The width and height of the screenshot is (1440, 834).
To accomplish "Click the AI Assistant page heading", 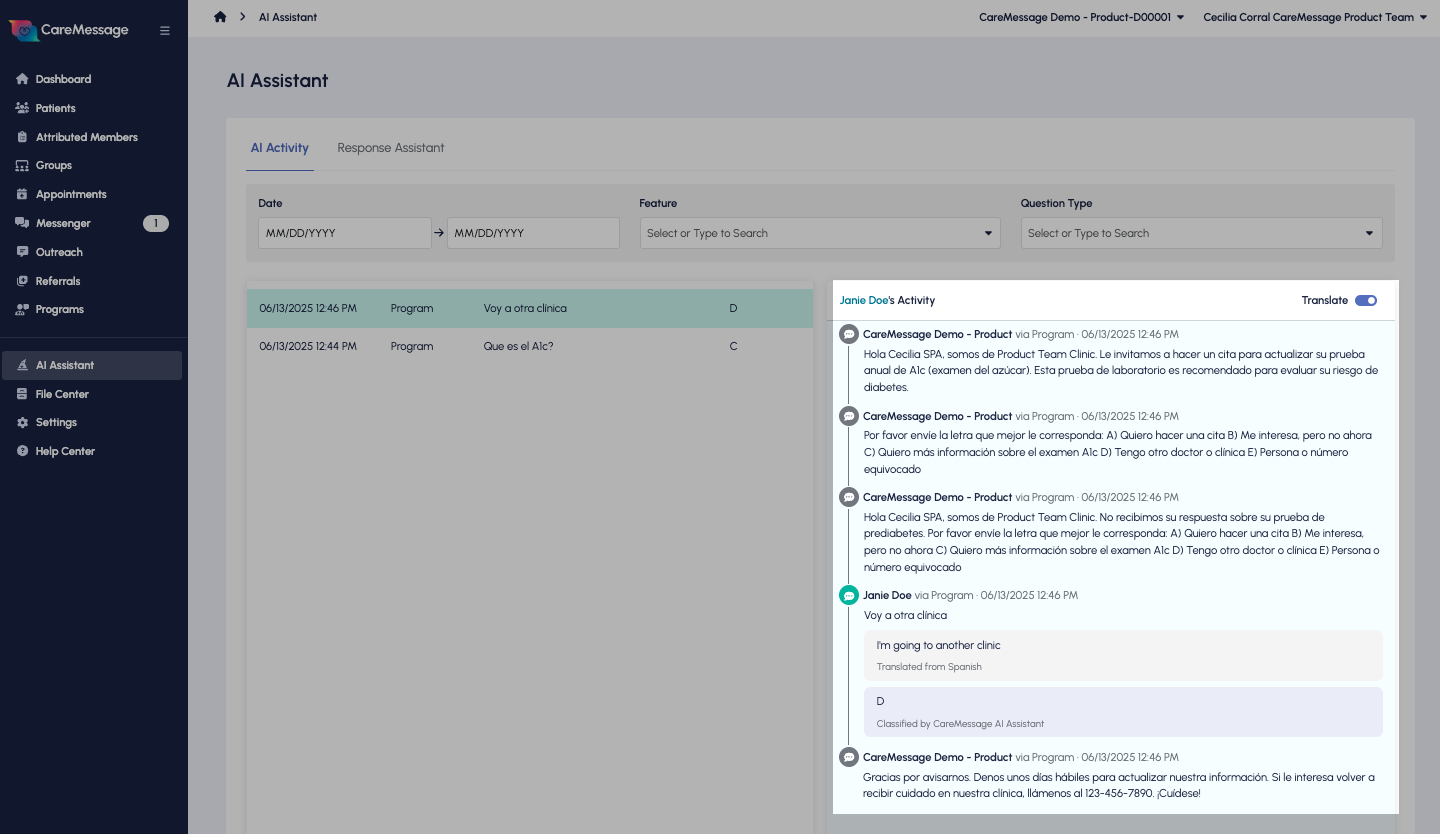I will pos(278,81).
